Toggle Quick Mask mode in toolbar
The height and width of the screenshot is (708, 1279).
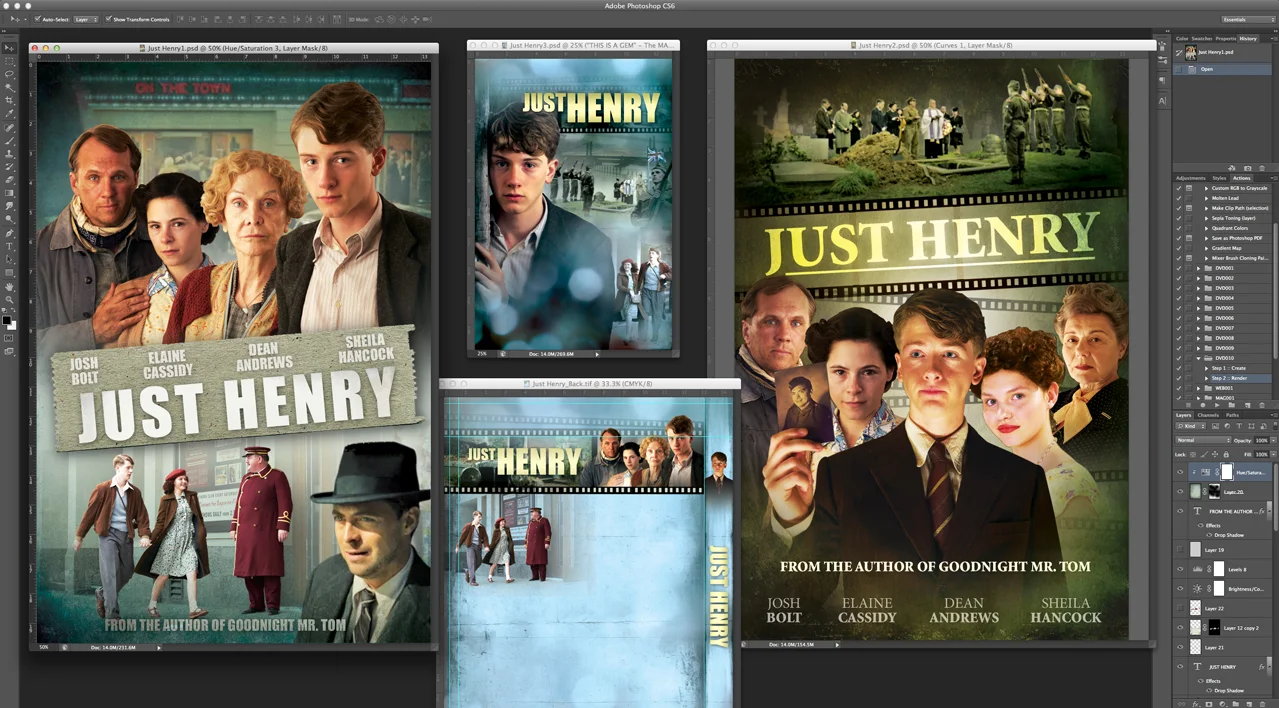(x=10, y=338)
